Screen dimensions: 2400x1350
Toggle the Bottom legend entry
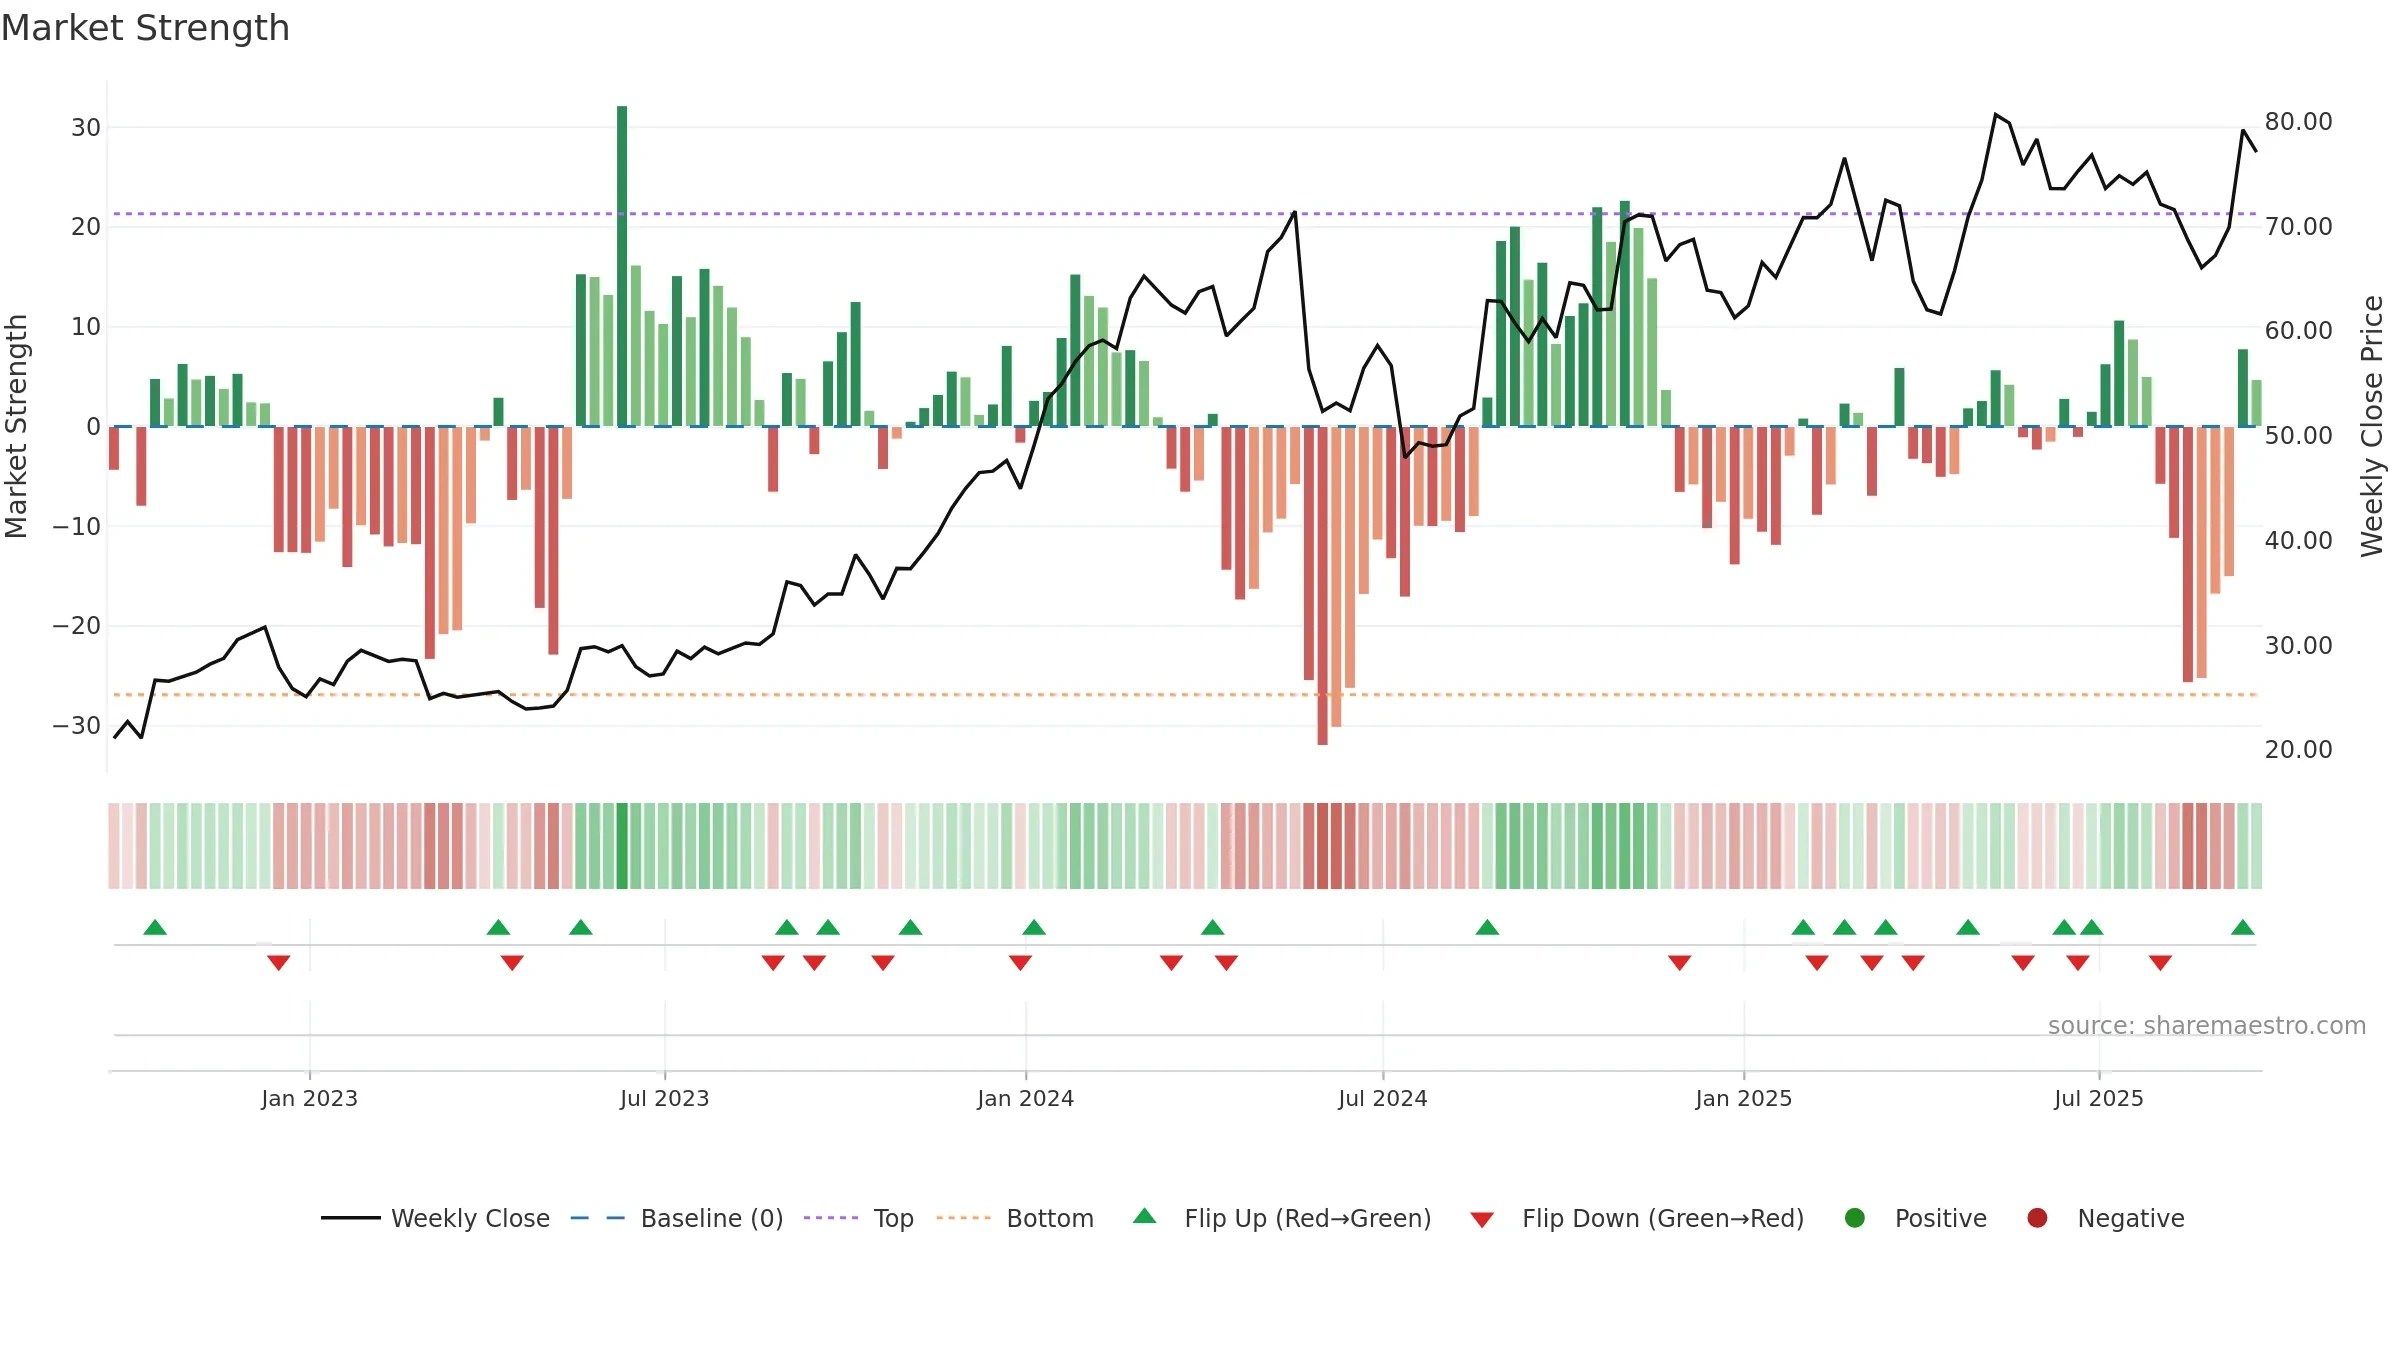coord(1015,1218)
